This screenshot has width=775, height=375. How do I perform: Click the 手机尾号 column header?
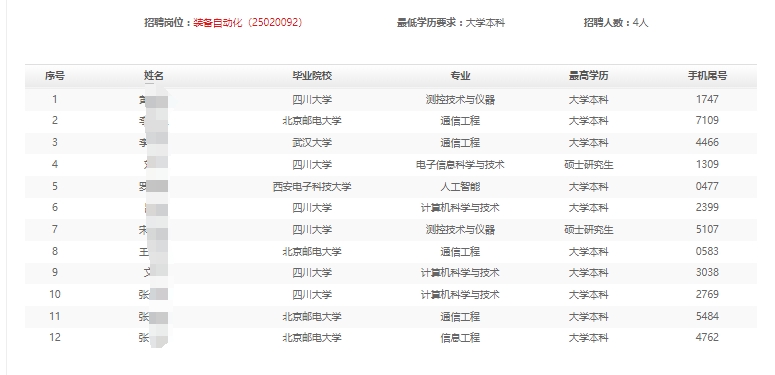pyautogui.click(x=707, y=76)
